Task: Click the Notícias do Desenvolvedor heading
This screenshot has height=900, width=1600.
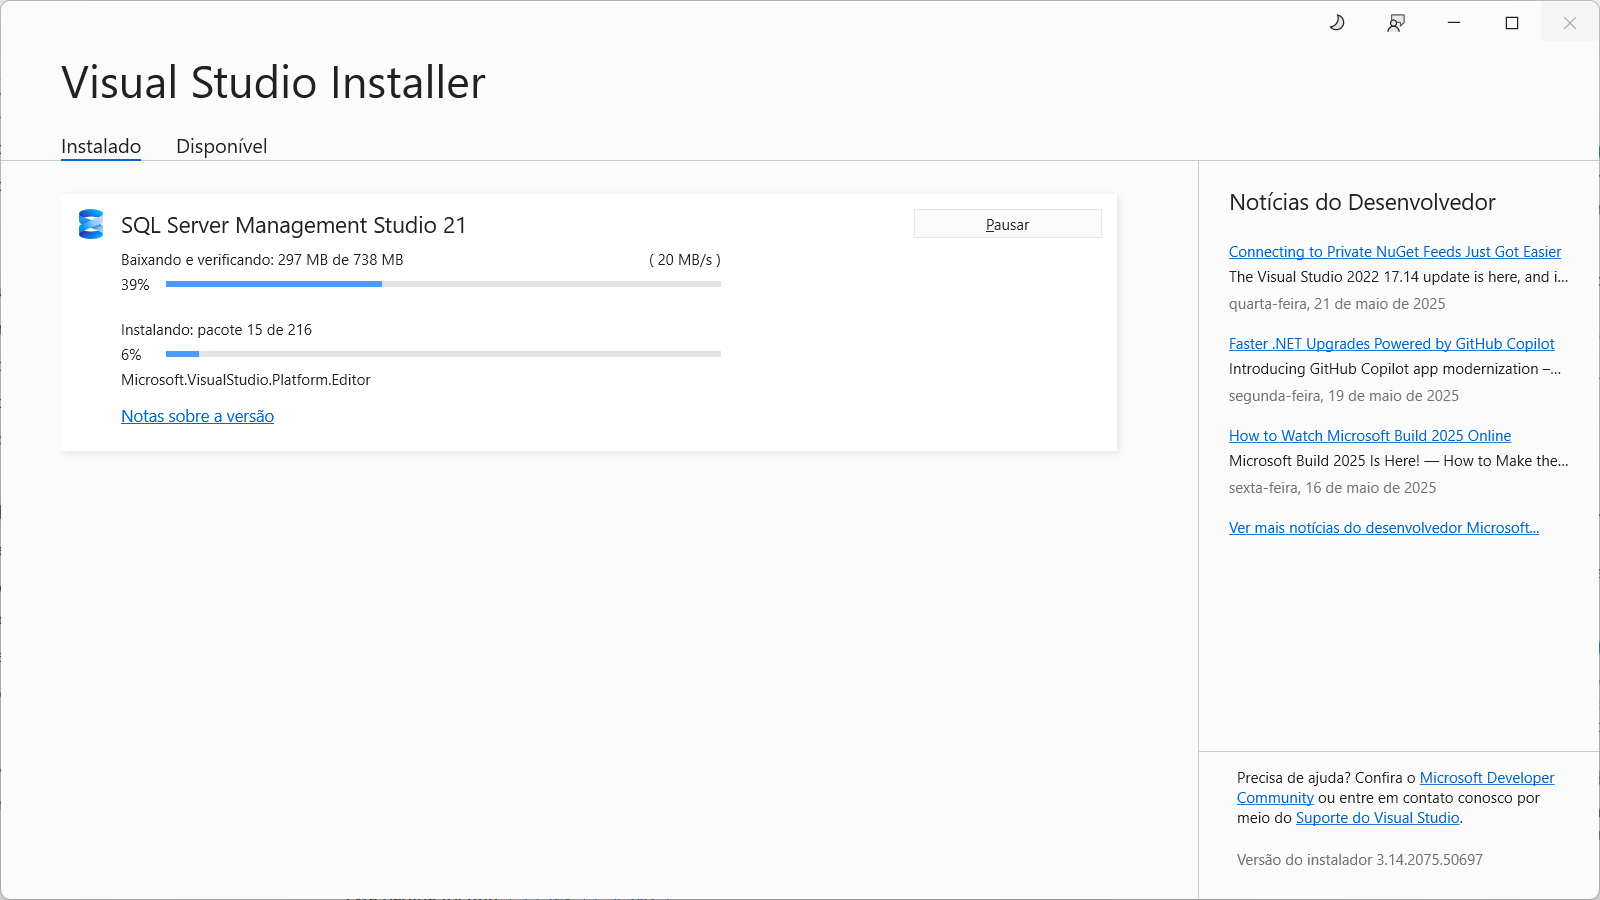Action: coord(1362,202)
